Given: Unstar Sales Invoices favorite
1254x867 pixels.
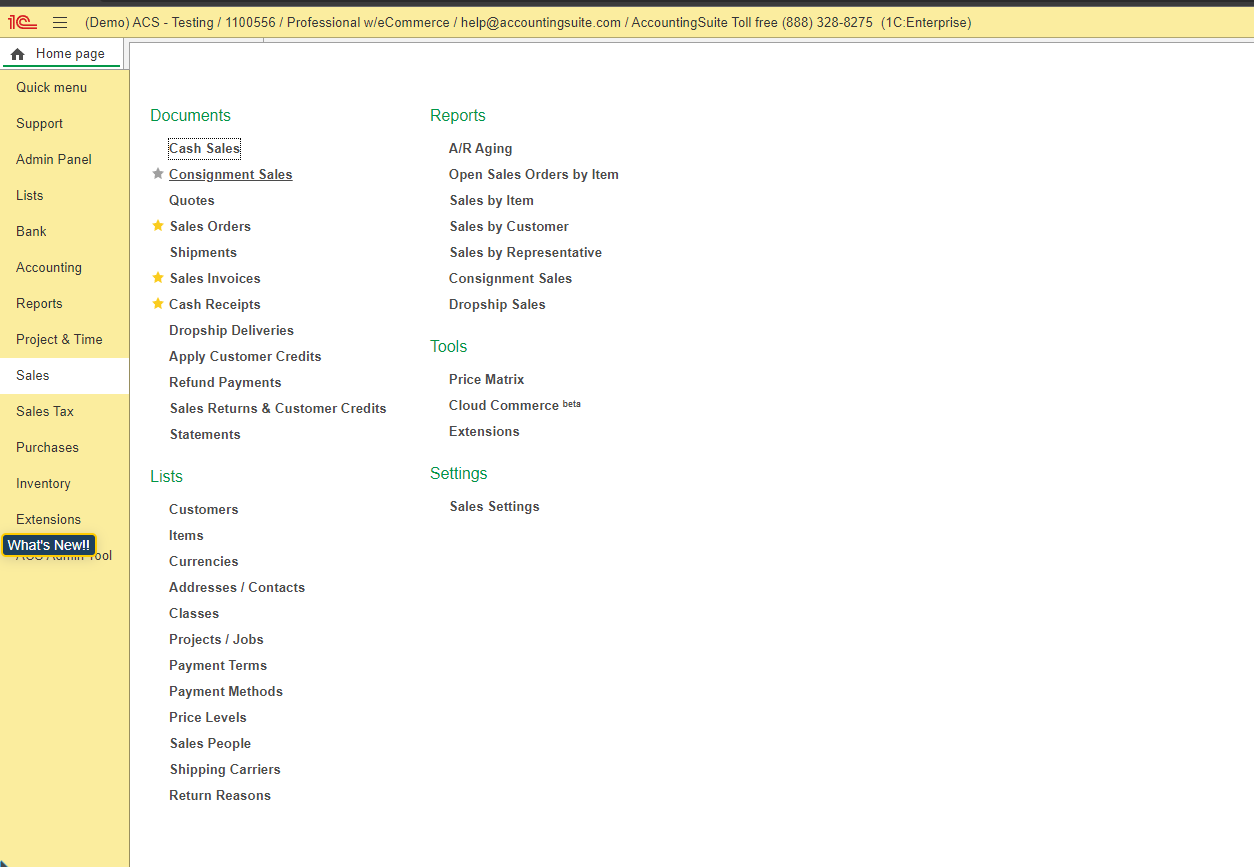Looking at the screenshot, I should pos(157,278).
